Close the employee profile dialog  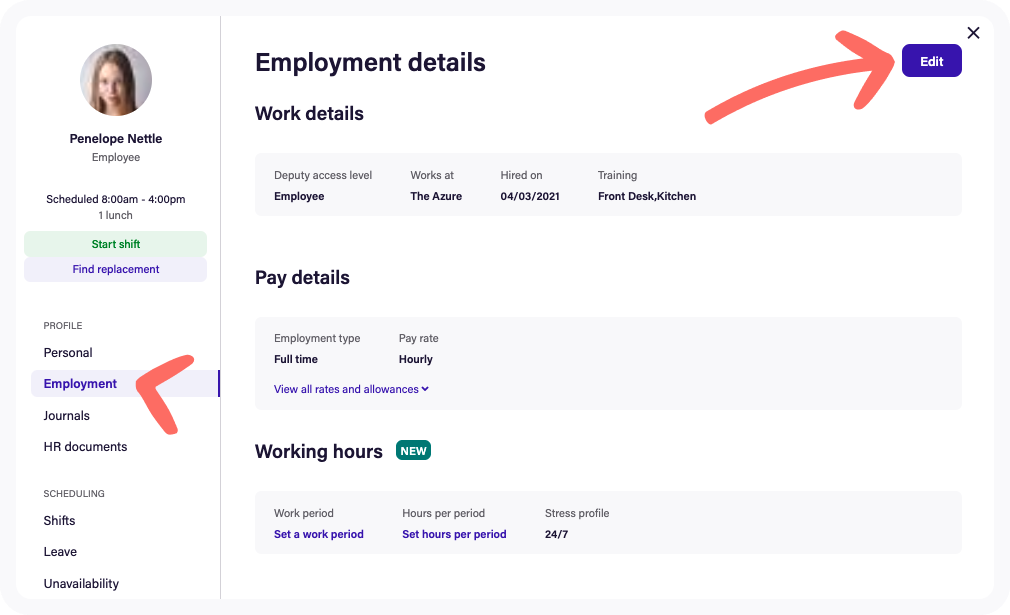pyautogui.click(x=973, y=33)
